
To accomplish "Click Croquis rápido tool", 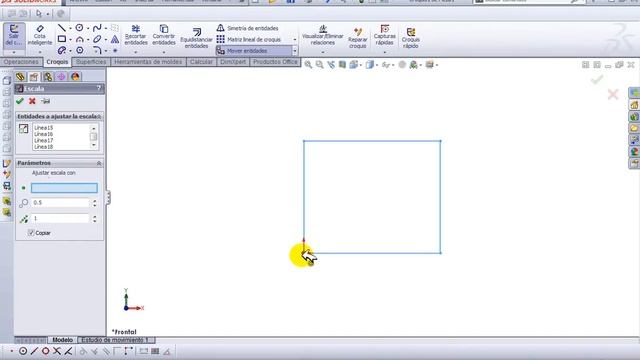I will 411,38.
